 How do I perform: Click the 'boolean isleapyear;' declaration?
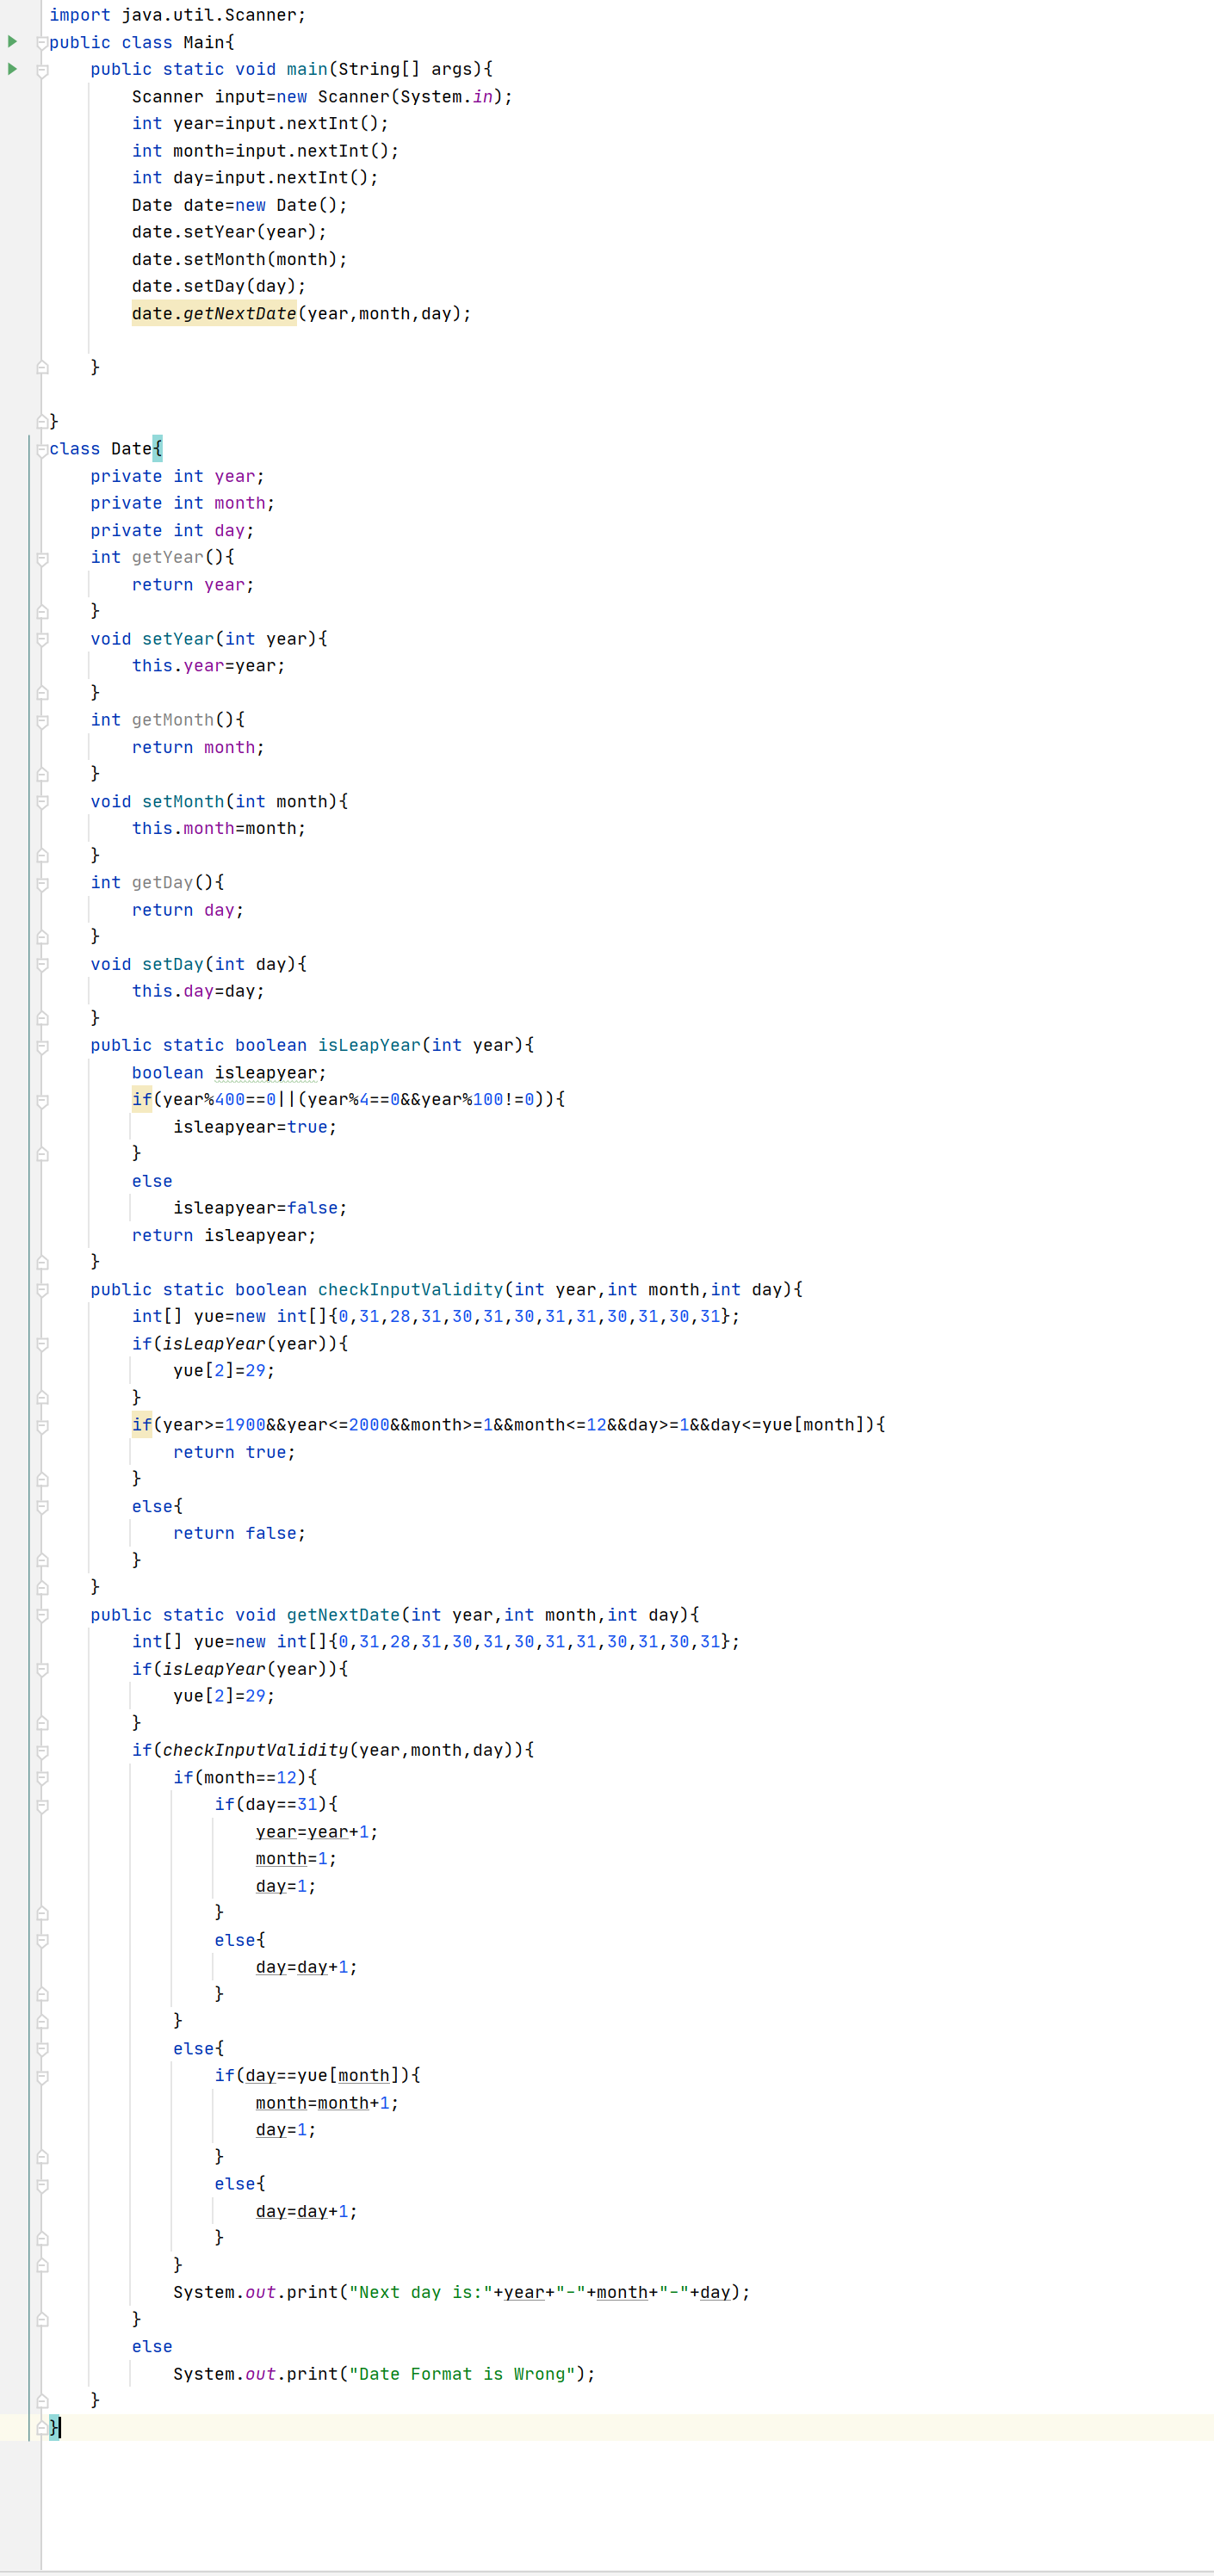coord(229,1073)
